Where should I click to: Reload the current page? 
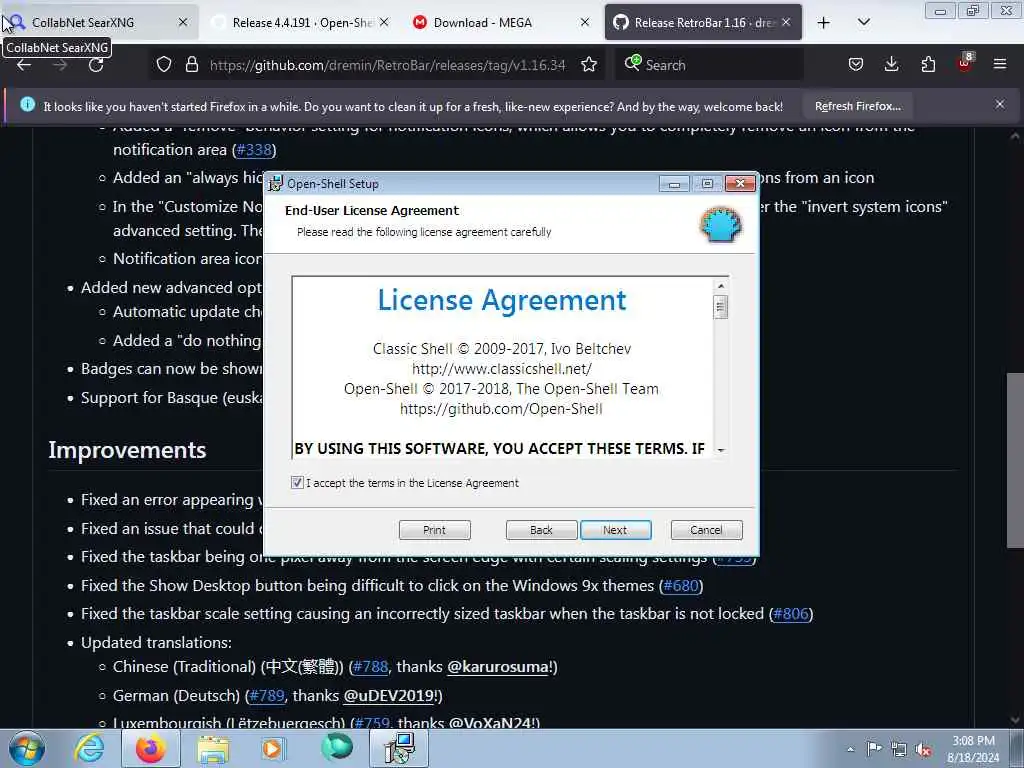pos(96,65)
